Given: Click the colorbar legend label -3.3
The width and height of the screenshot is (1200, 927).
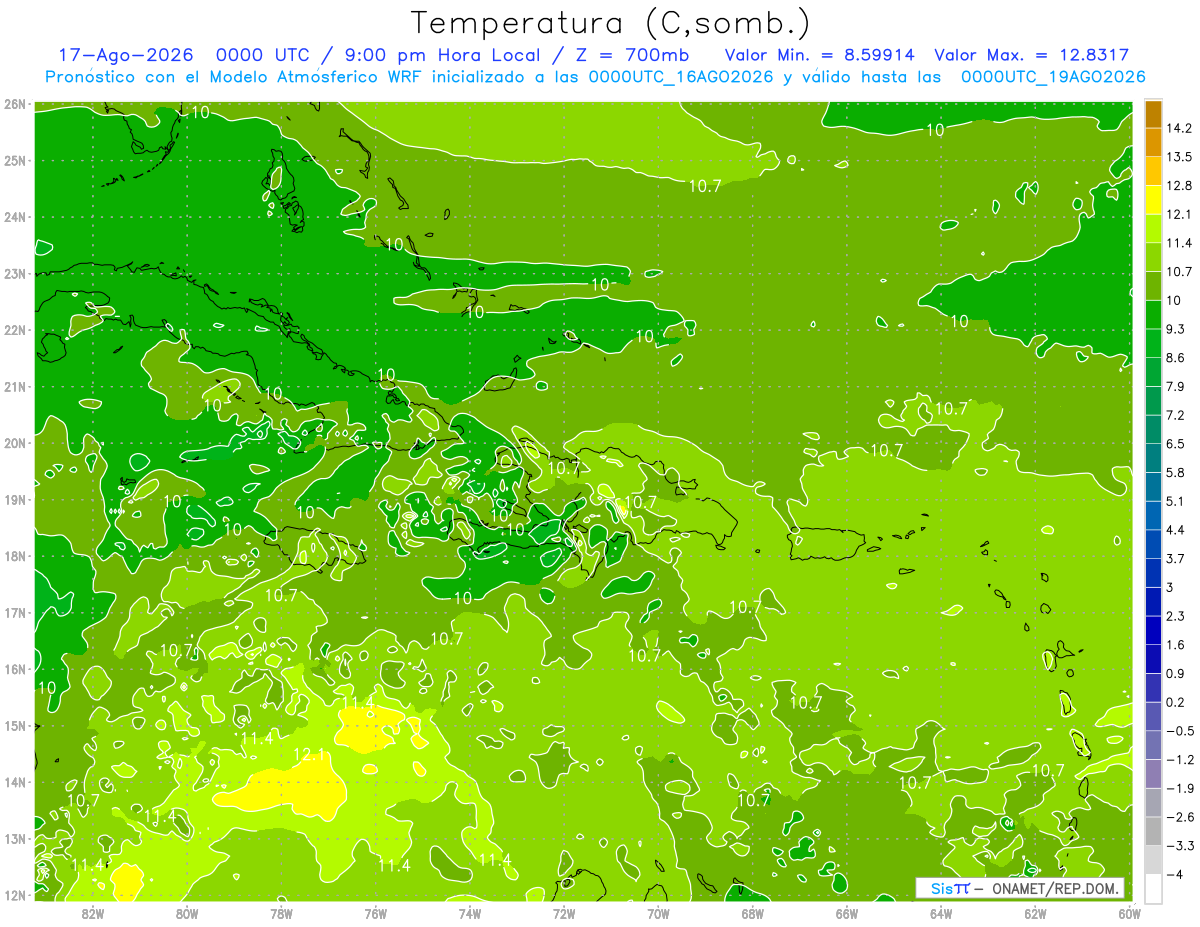Looking at the screenshot, I should (1180, 846).
